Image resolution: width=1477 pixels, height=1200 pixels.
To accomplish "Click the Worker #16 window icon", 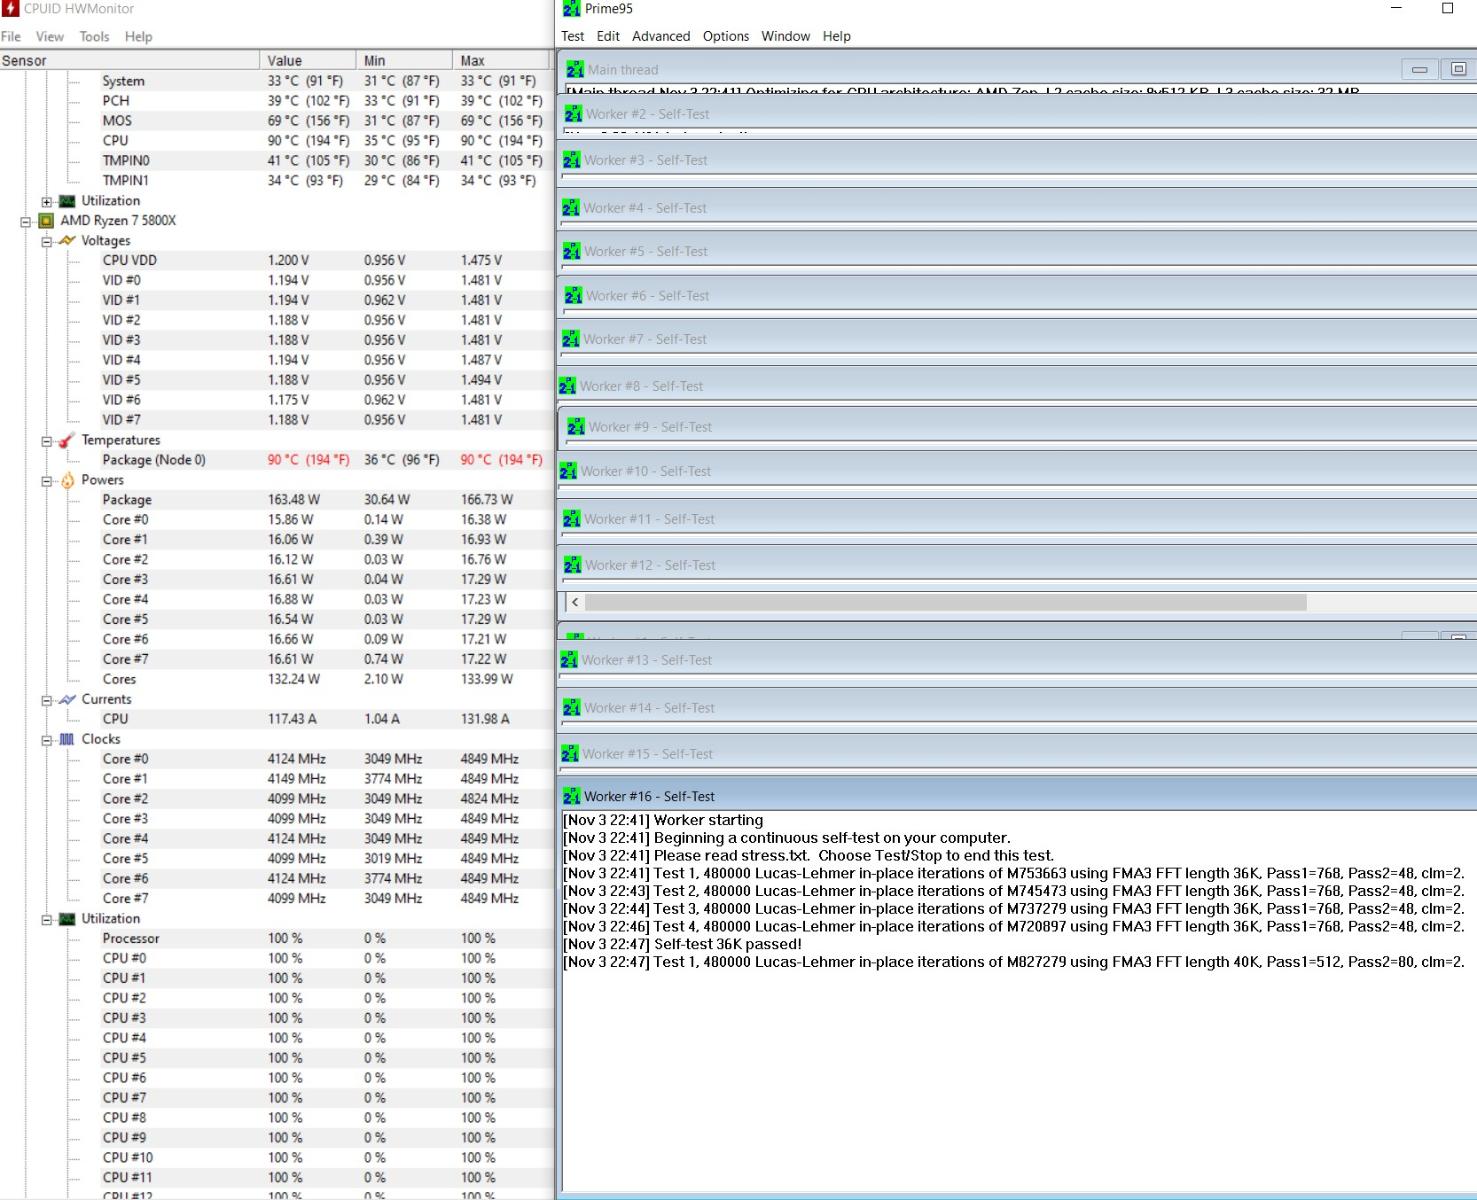I will click(572, 796).
